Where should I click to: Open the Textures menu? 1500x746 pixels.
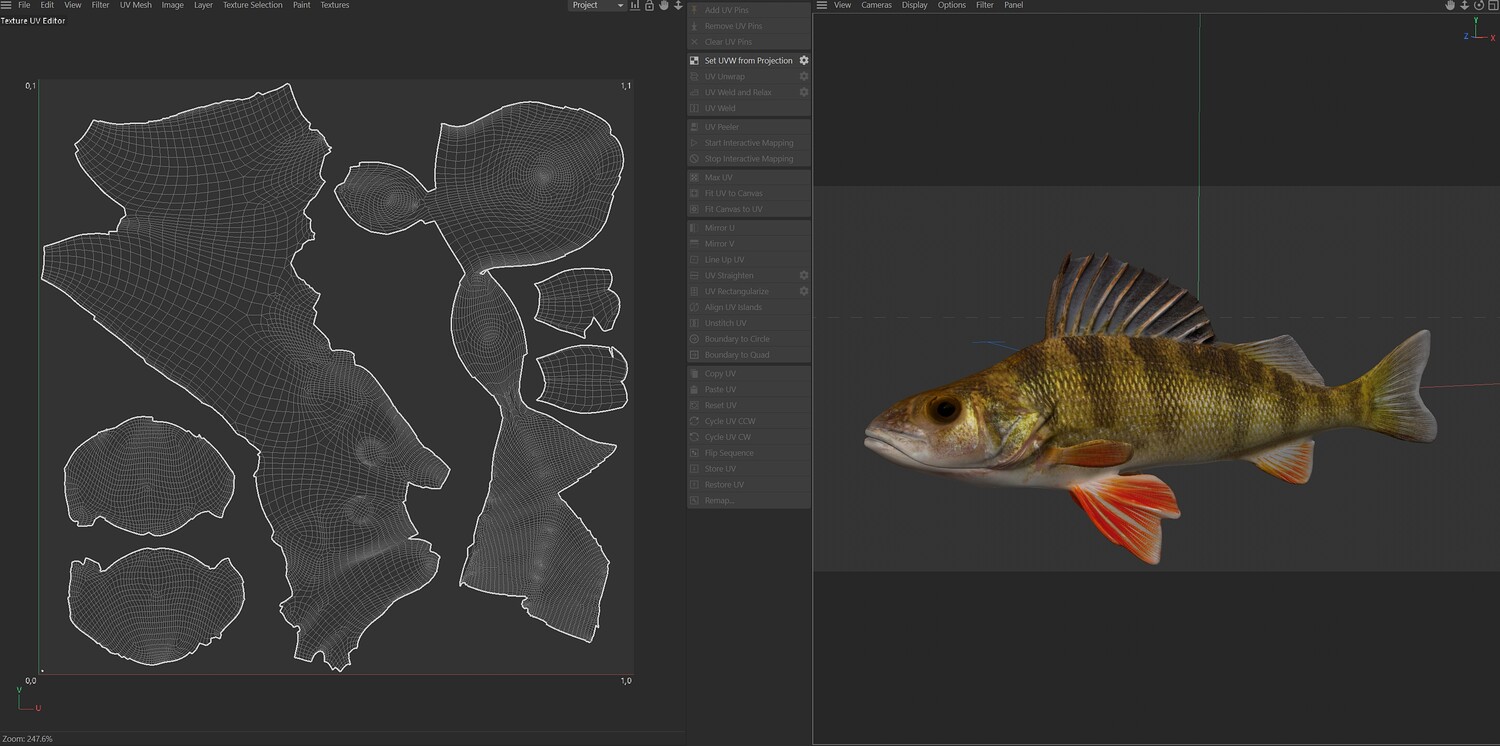335,5
